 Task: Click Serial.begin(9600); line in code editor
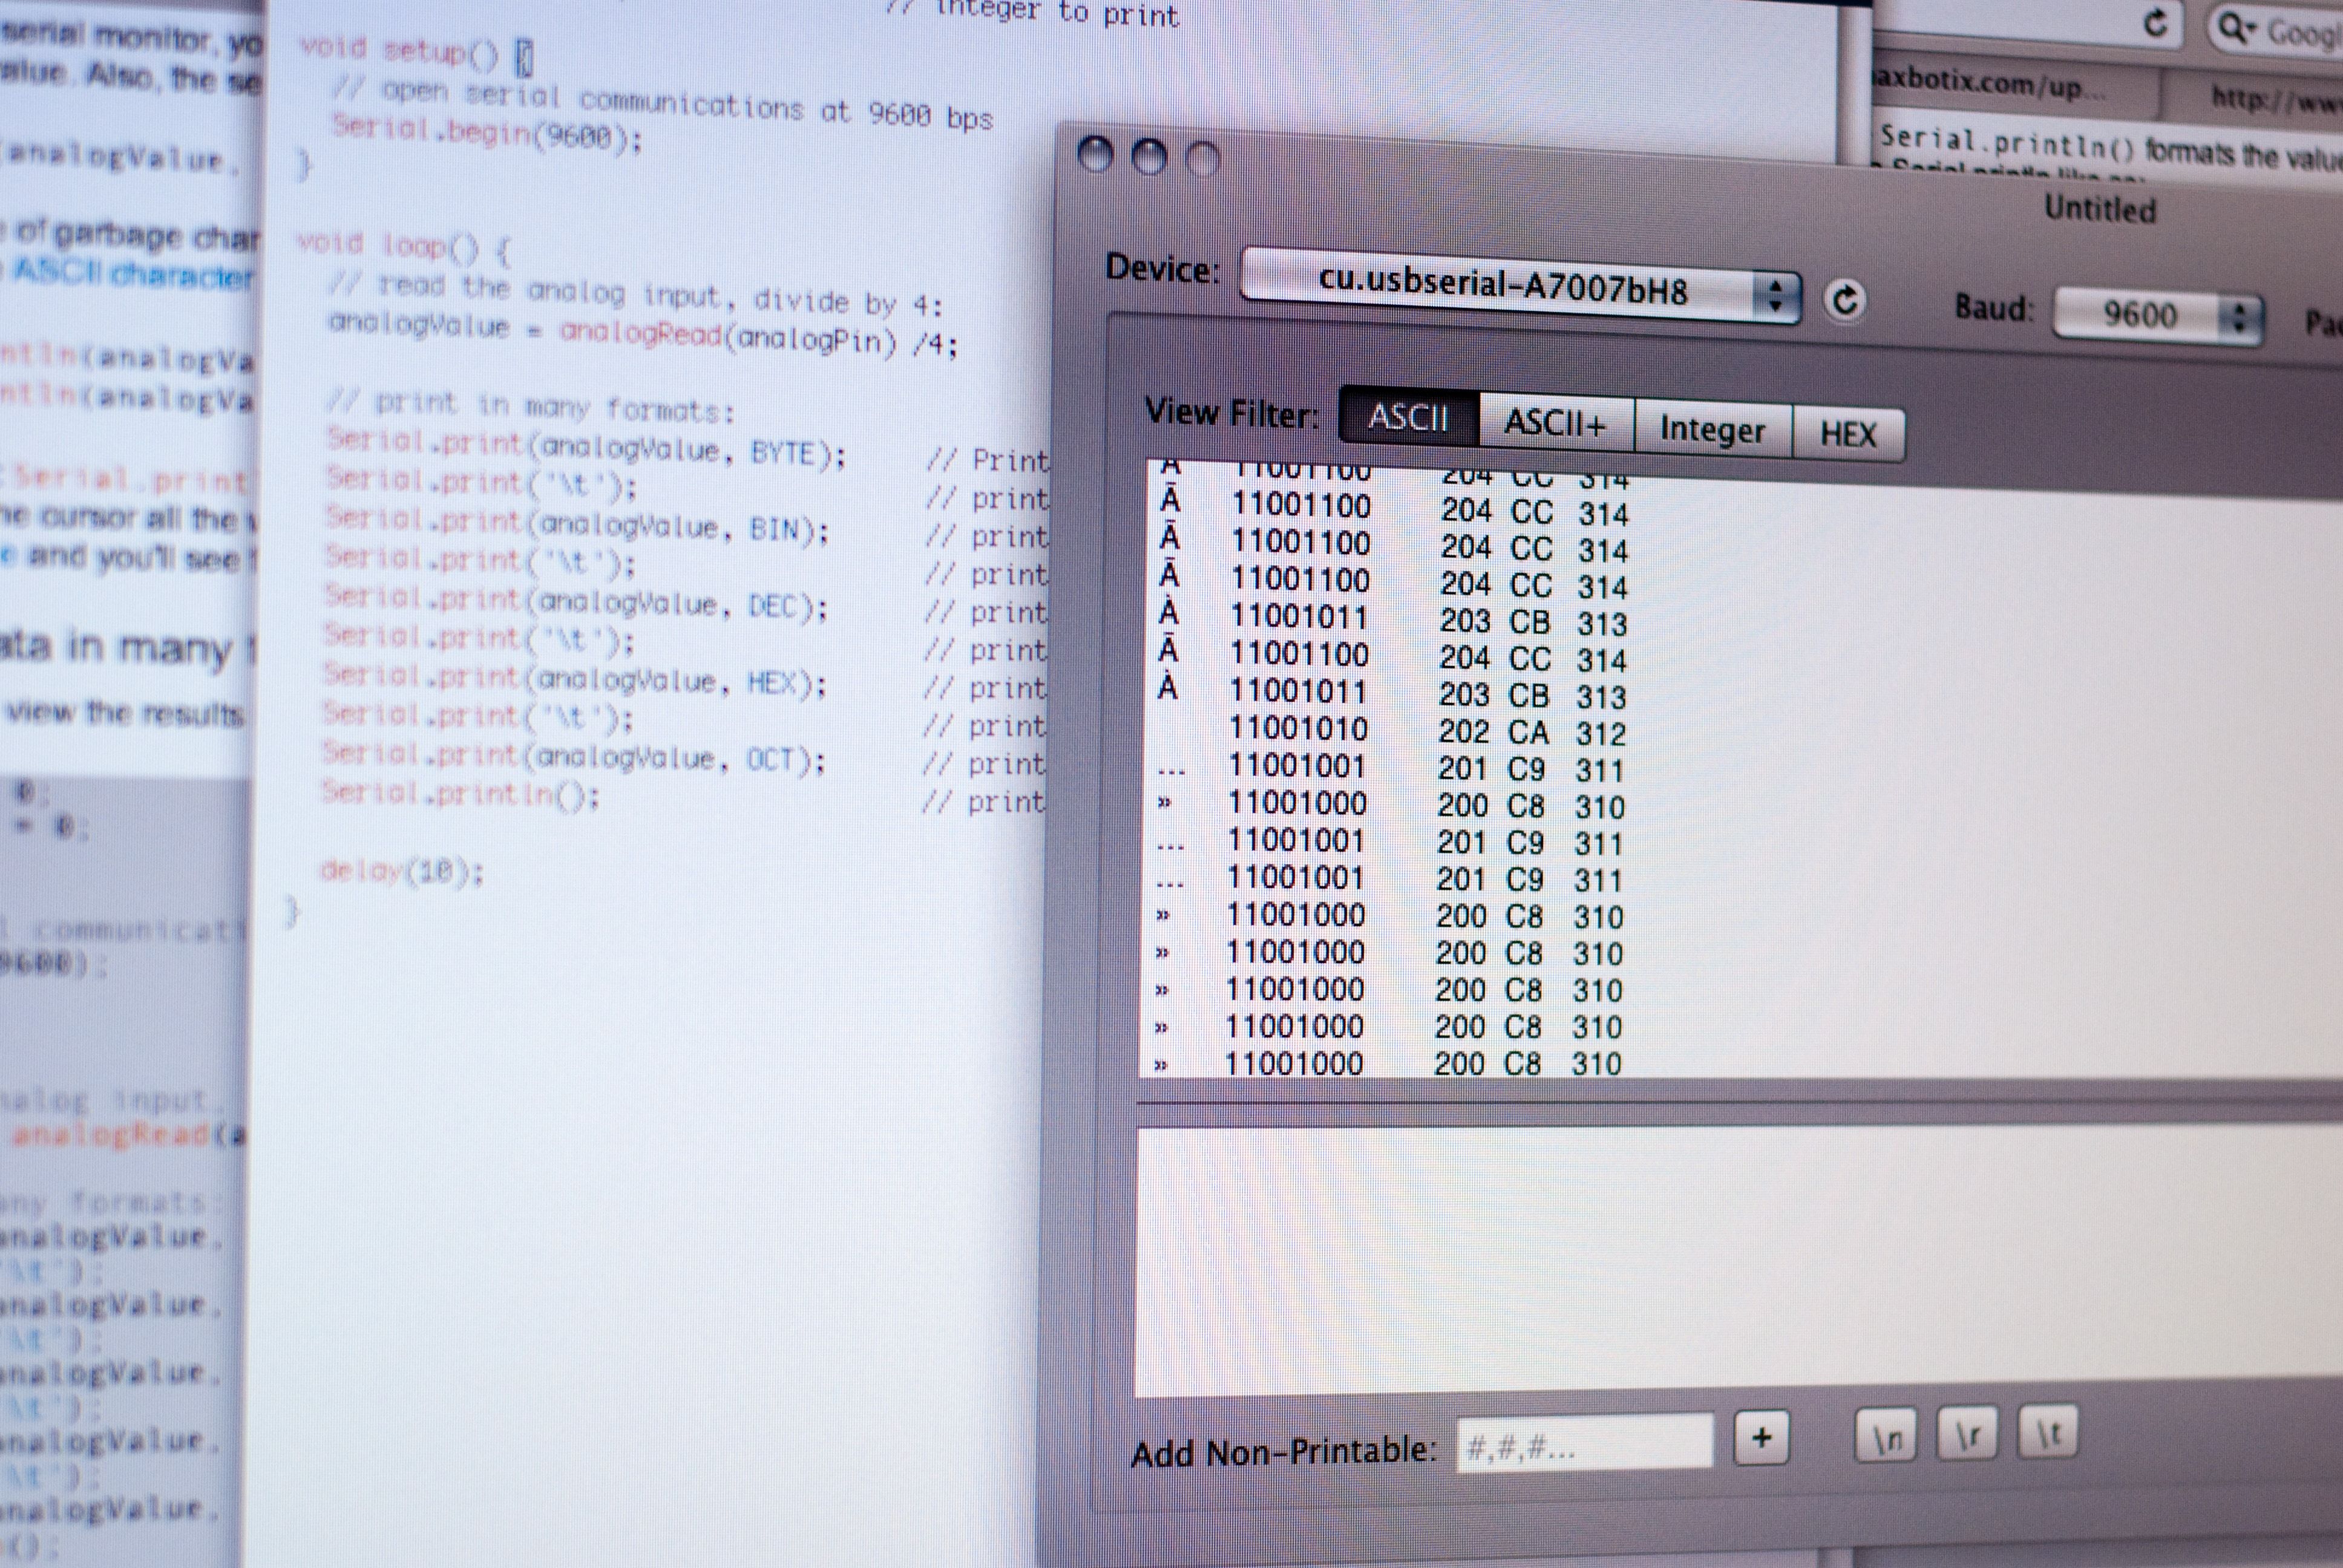(x=486, y=132)
